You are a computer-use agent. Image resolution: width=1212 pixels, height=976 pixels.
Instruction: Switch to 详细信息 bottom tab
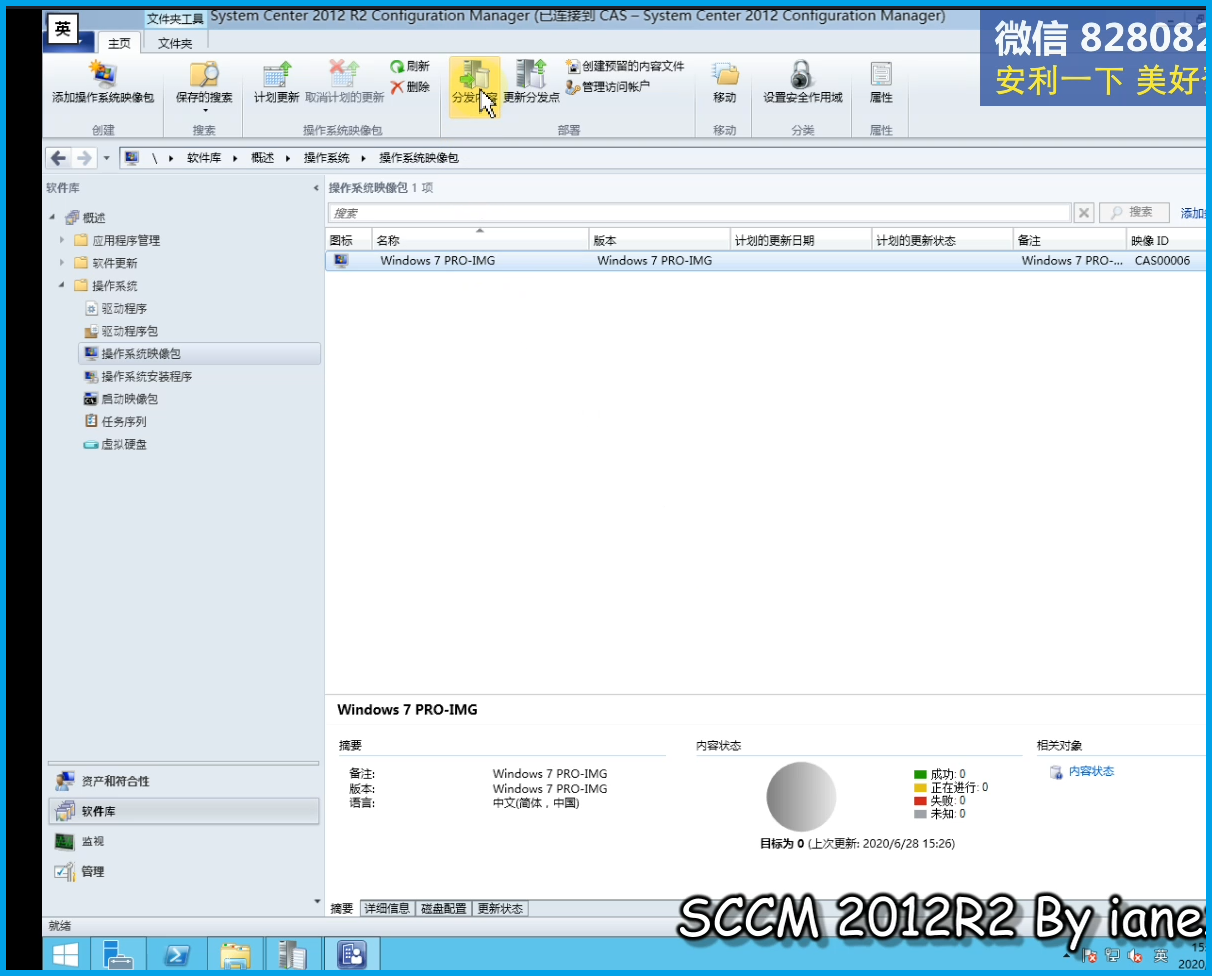coord(387,908)
